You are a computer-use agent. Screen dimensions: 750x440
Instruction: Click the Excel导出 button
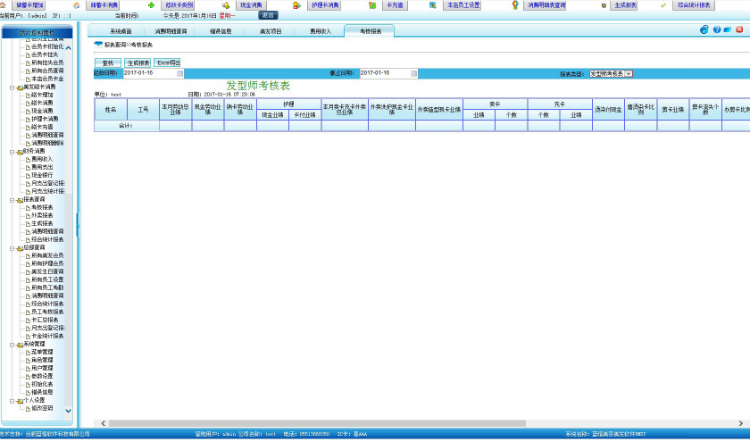(167, 63)
